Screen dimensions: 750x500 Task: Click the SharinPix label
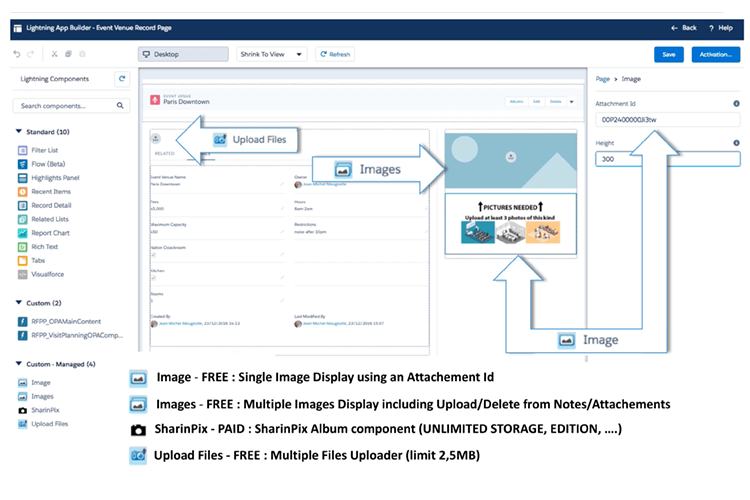click(x=45, y=411)
